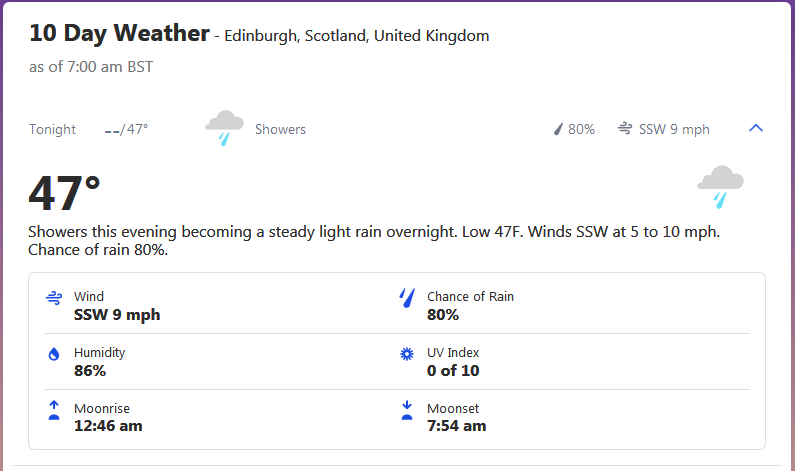Click the 7:54 am moonset time
Image resolution: width=795 pixels, height=471 pixels.
(456, 426)
